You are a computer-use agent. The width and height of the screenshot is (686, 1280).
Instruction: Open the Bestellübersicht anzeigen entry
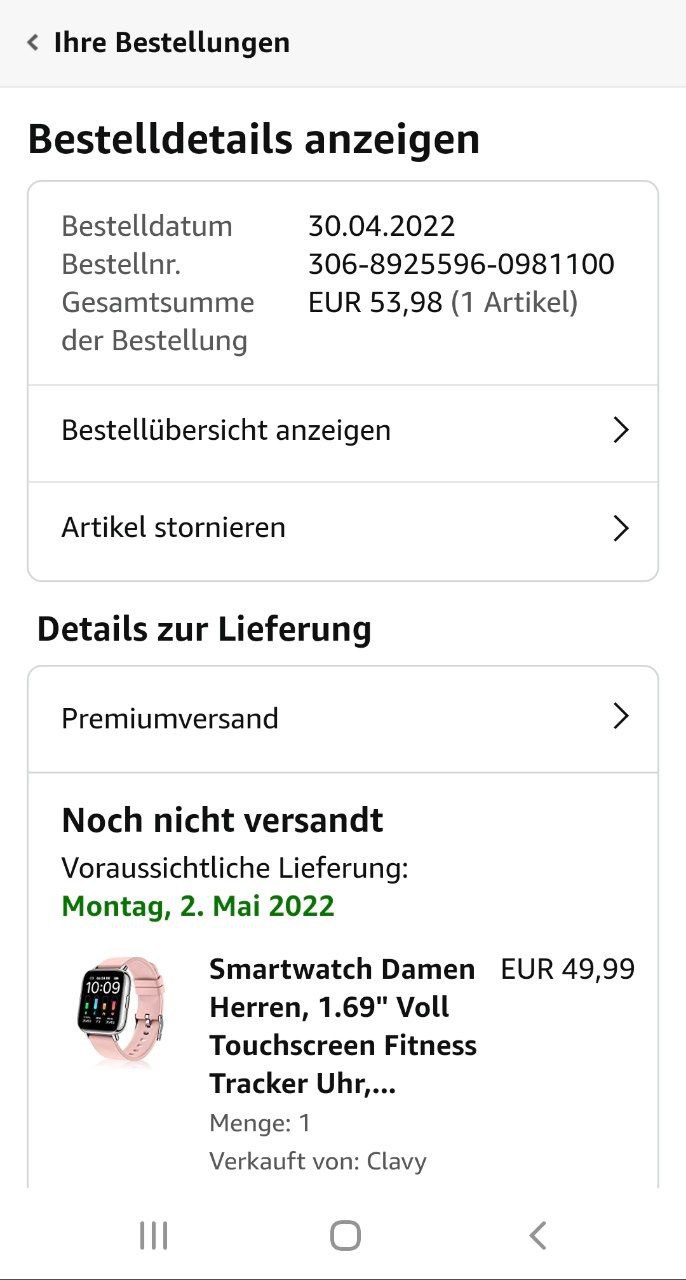pyautogui.click(x=343, y=433)
